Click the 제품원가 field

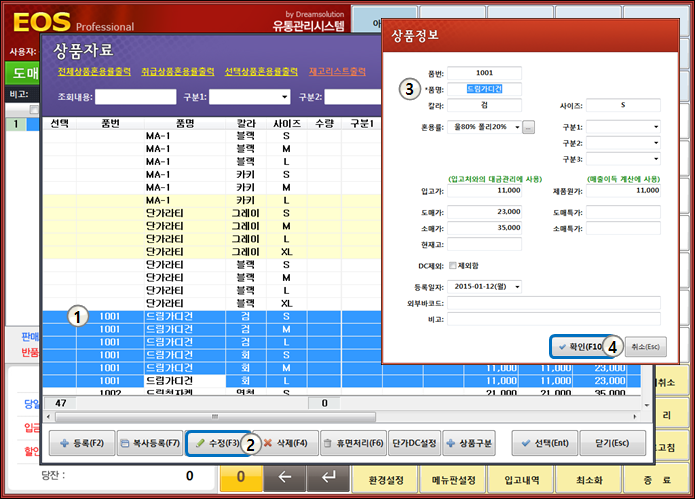623,191
